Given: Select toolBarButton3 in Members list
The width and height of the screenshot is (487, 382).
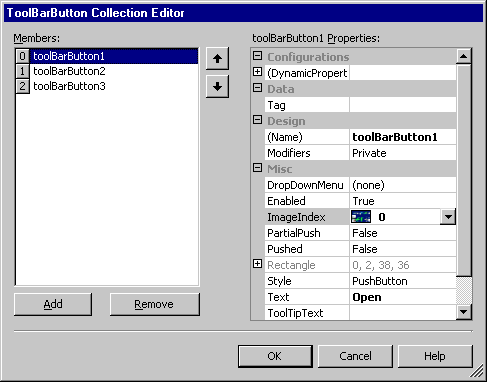Looking at the screenshot, I should pos(114,86).
